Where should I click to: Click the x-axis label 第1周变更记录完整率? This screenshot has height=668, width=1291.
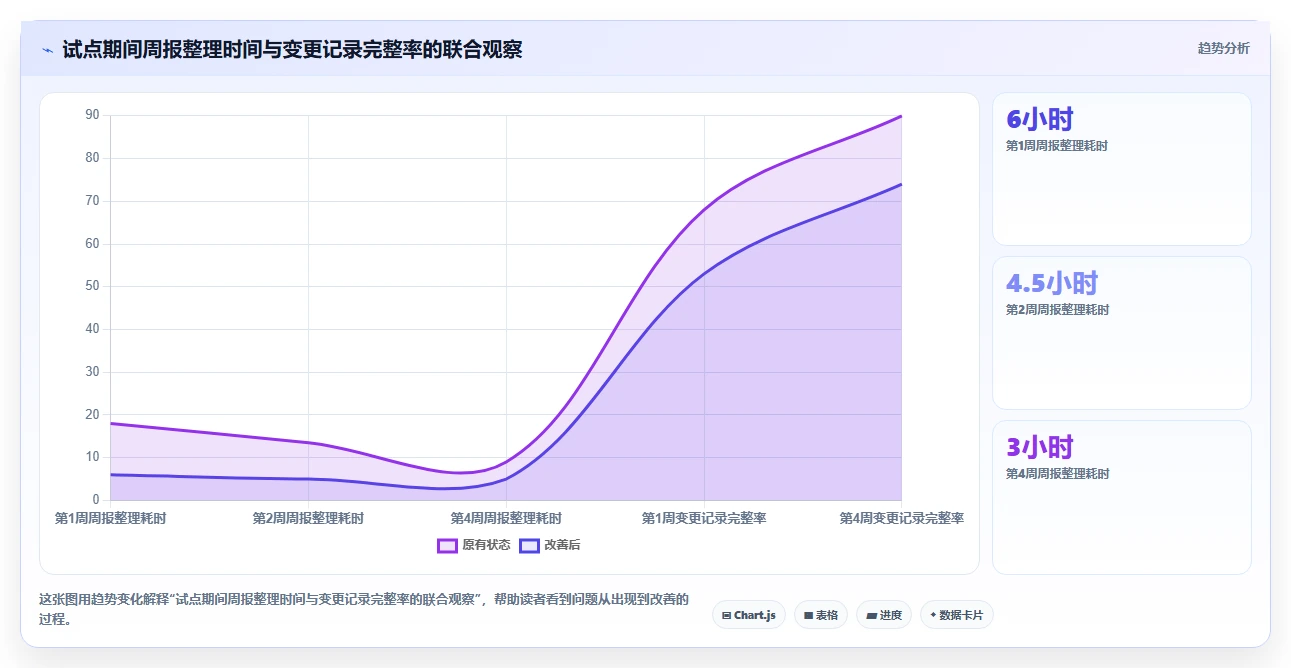point(704,518)
